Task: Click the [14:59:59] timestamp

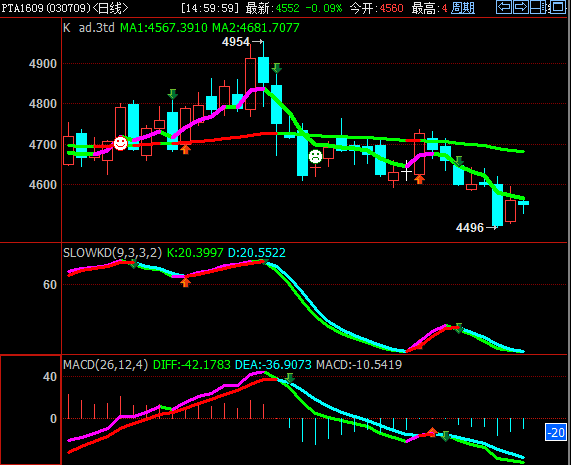Action: tap(210, 8)
